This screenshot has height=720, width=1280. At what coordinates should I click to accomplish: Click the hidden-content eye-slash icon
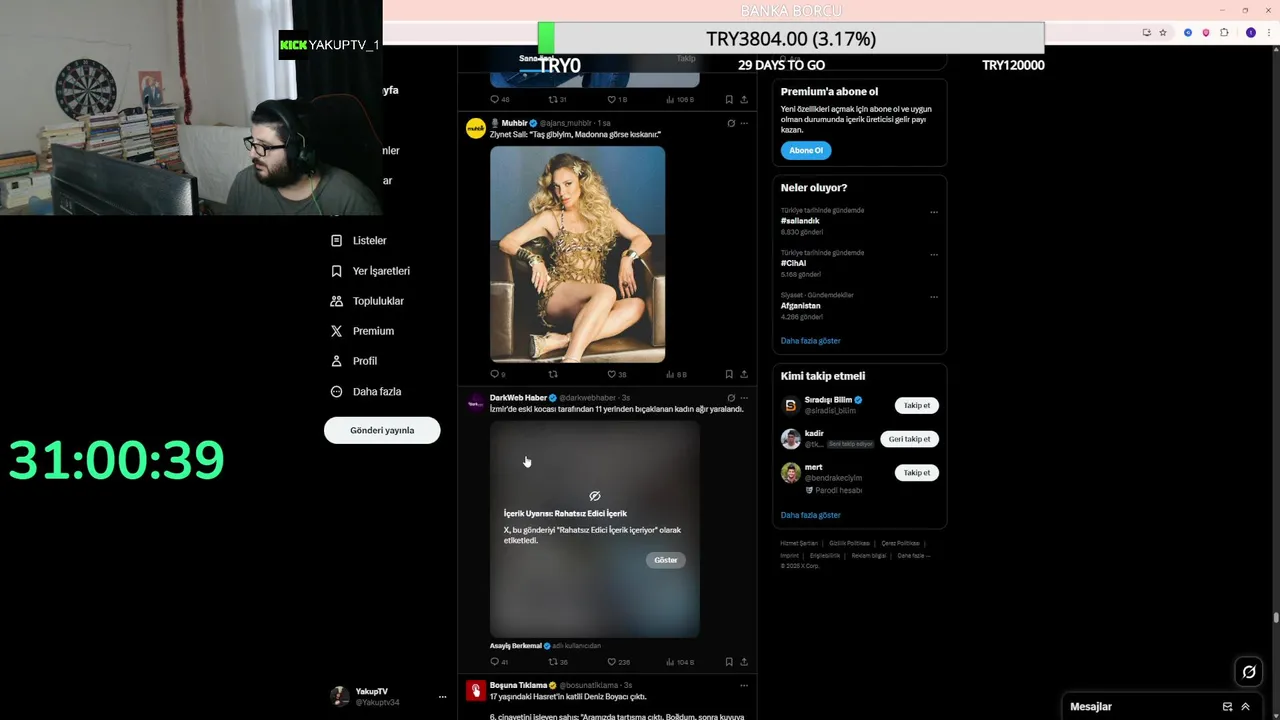(595, 496)
